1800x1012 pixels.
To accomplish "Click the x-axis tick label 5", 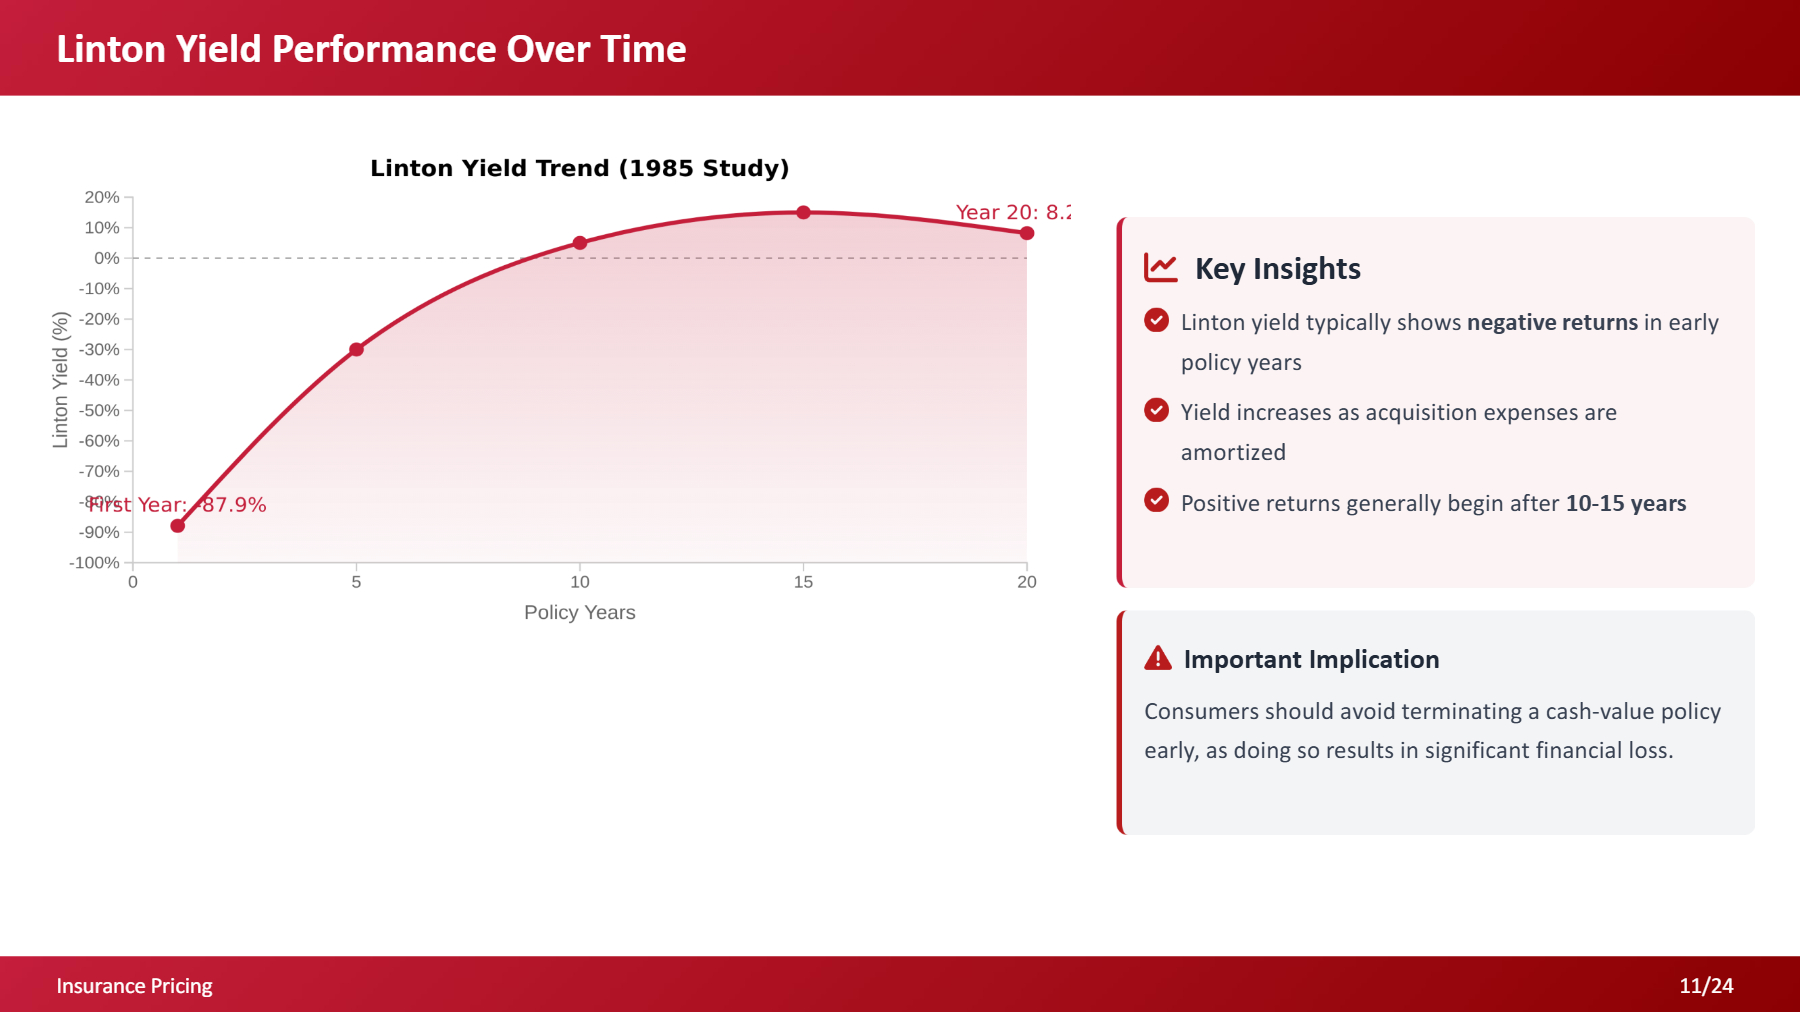I will tap(356, 582).
